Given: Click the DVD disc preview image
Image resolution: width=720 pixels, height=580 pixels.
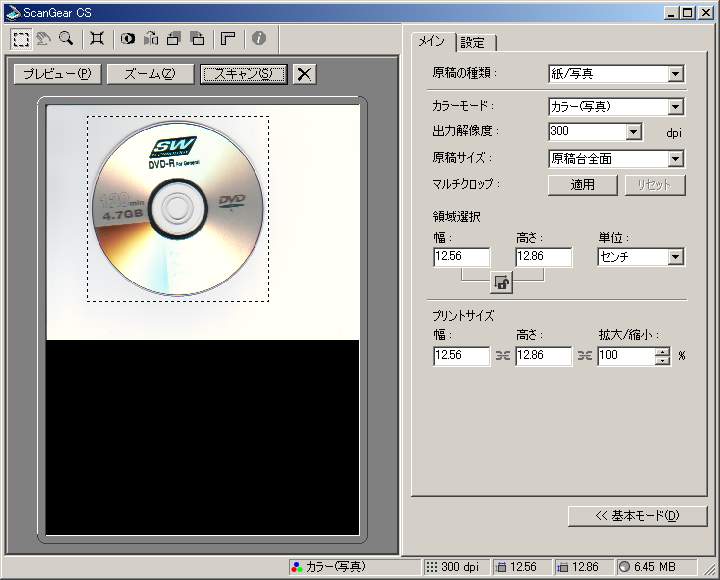Looking at the screenshot, I should click(178, 209).
